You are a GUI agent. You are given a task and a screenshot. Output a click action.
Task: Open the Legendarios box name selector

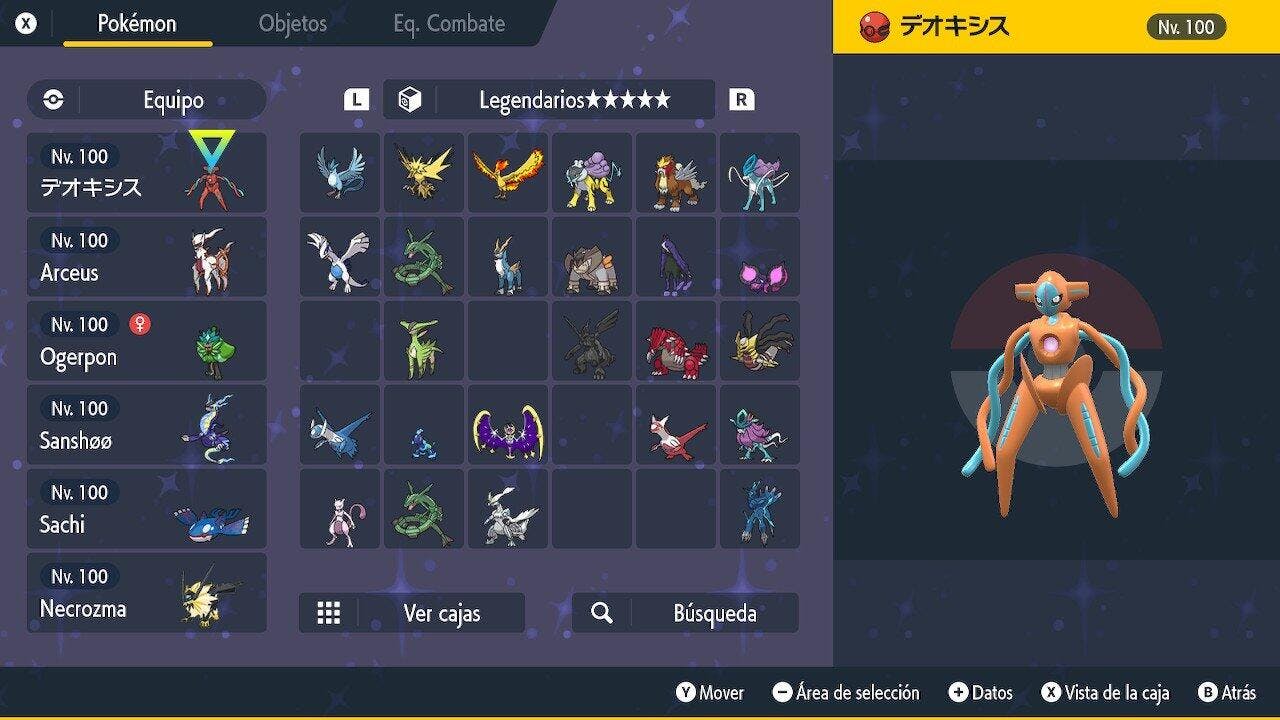click(x=549, y=99)
